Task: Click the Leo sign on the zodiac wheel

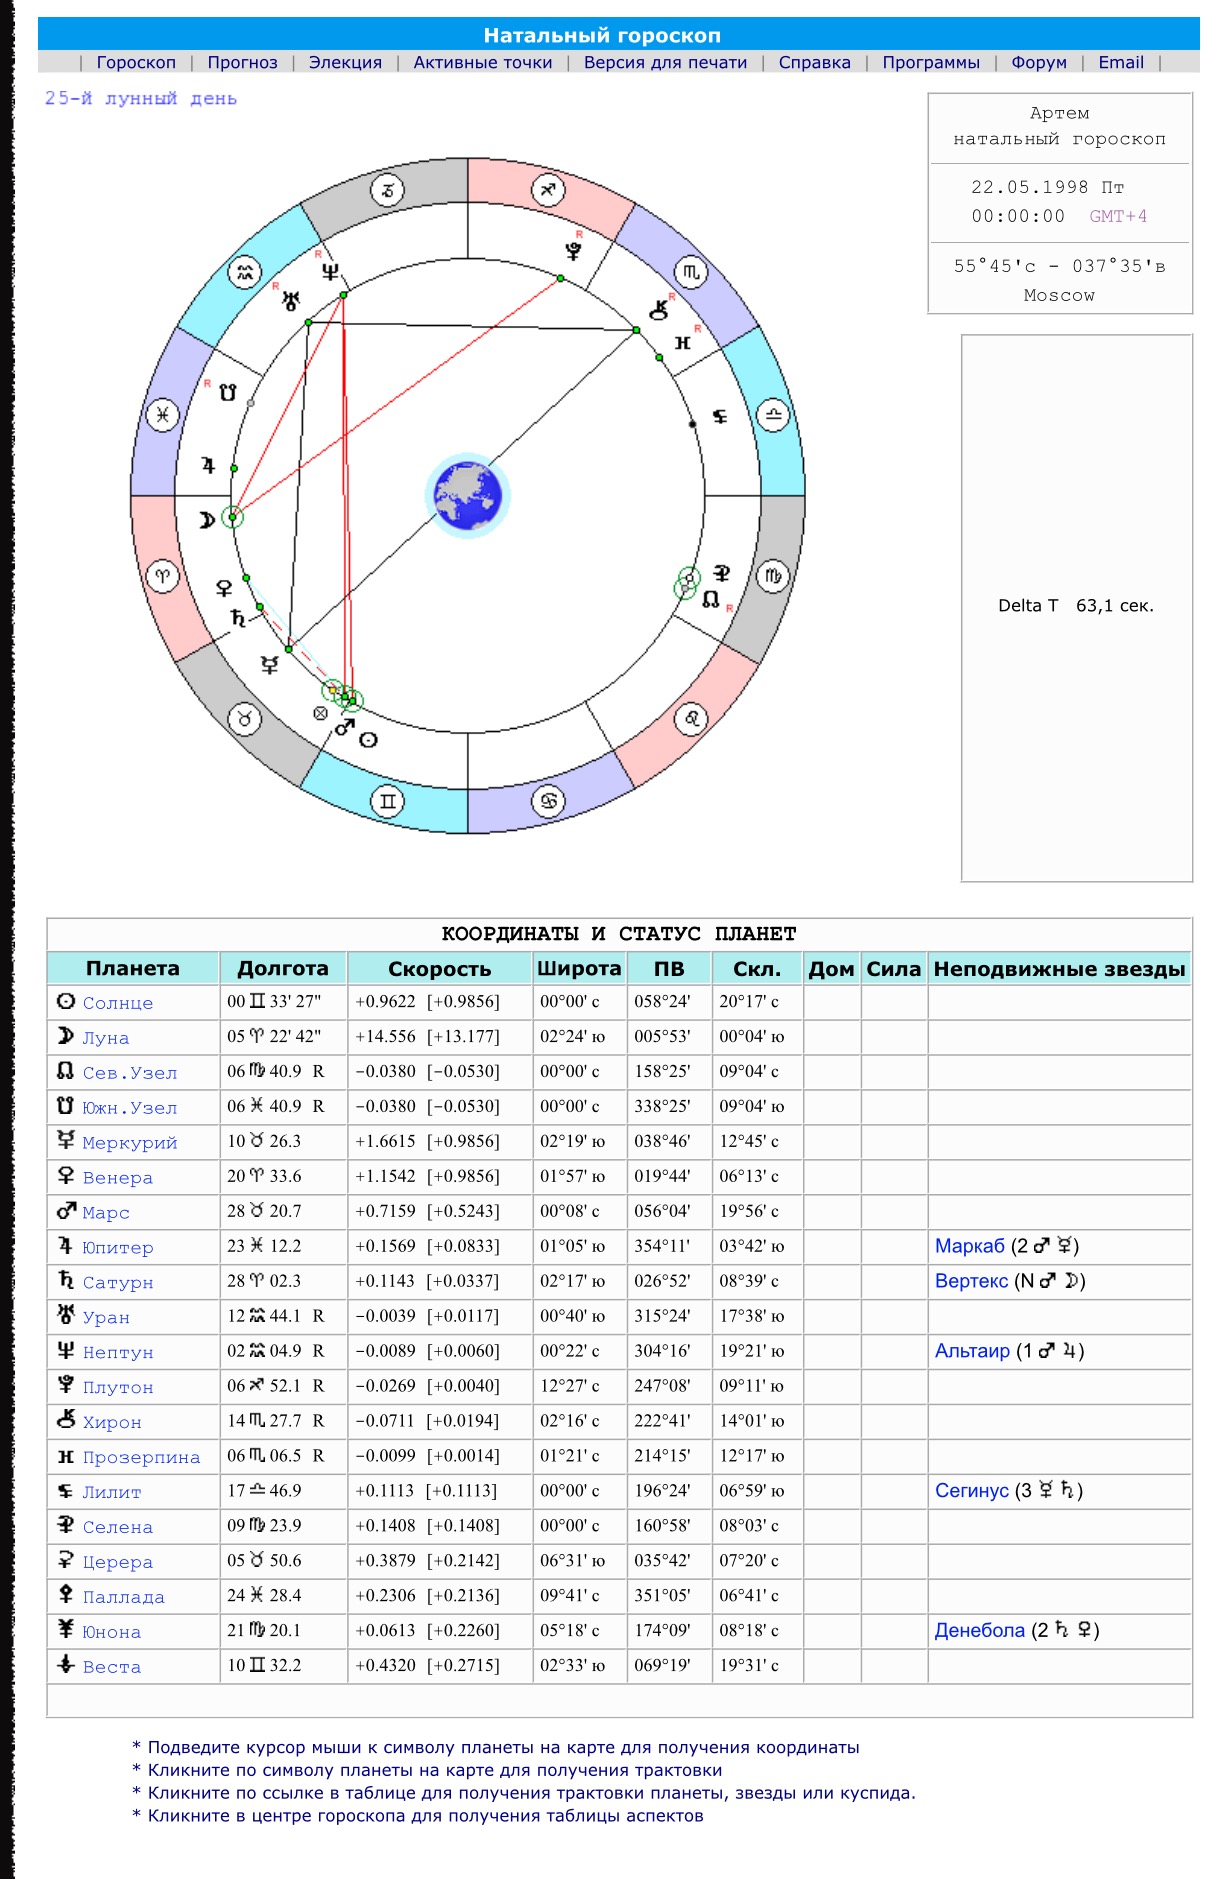Action: coord(691,718)
